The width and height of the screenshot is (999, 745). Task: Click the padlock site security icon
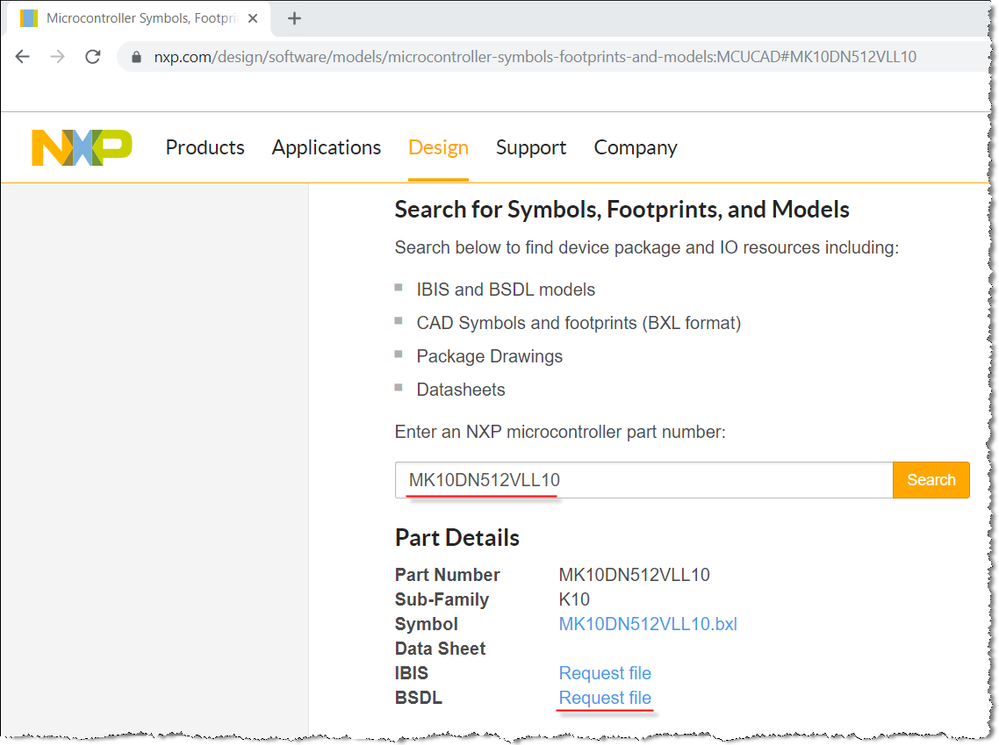[137, 57]
